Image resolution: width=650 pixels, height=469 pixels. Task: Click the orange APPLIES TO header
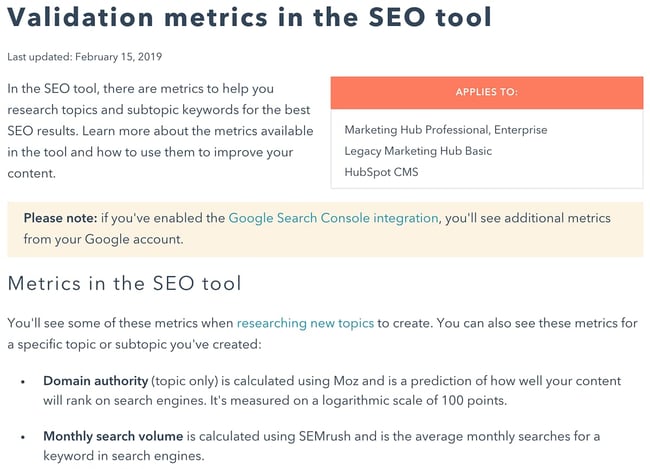487,91
